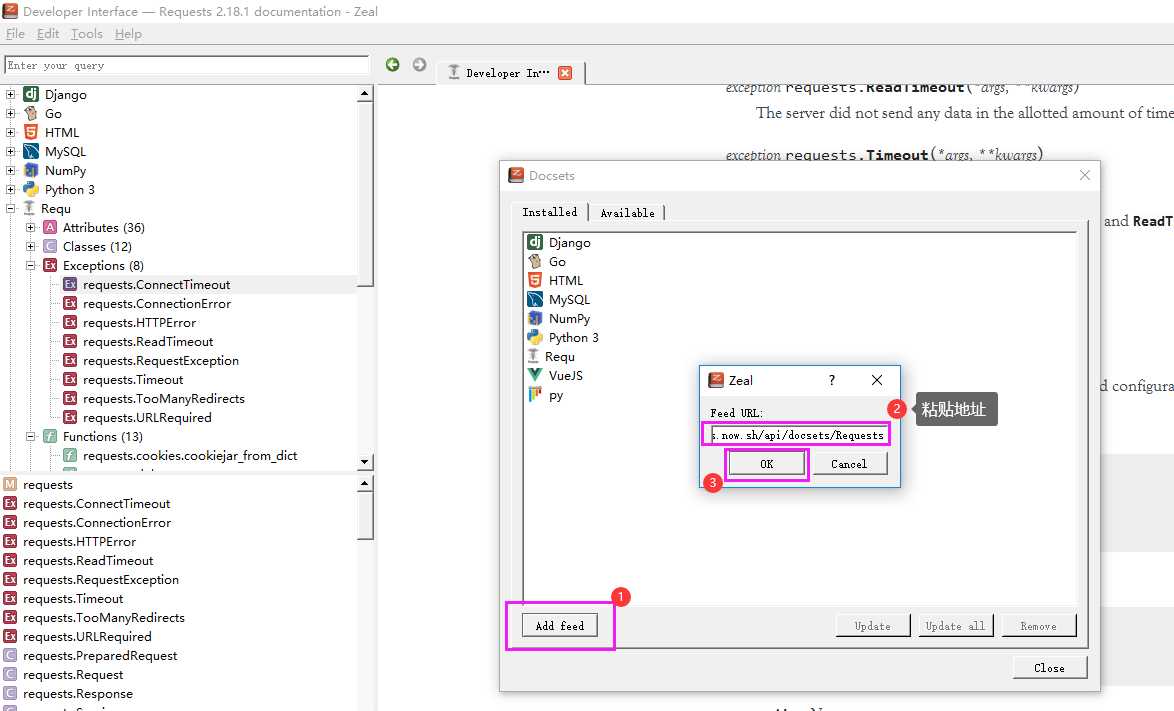This screenshot has height=711, width=1174.
Task: Click the results list scroll-up arrow
Action: pyautogui.click(x=365, y=483)
